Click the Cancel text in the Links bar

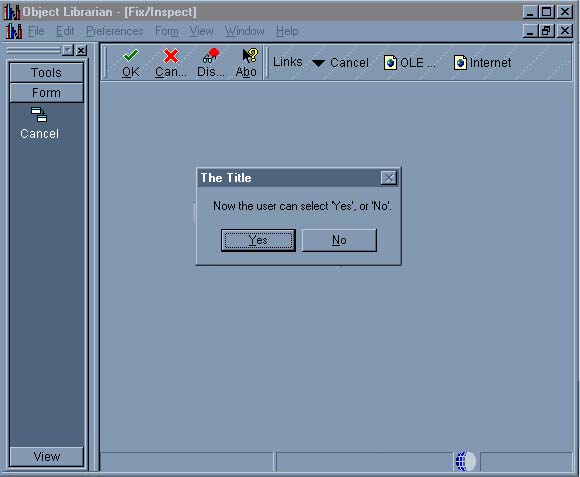click(349, 63)
